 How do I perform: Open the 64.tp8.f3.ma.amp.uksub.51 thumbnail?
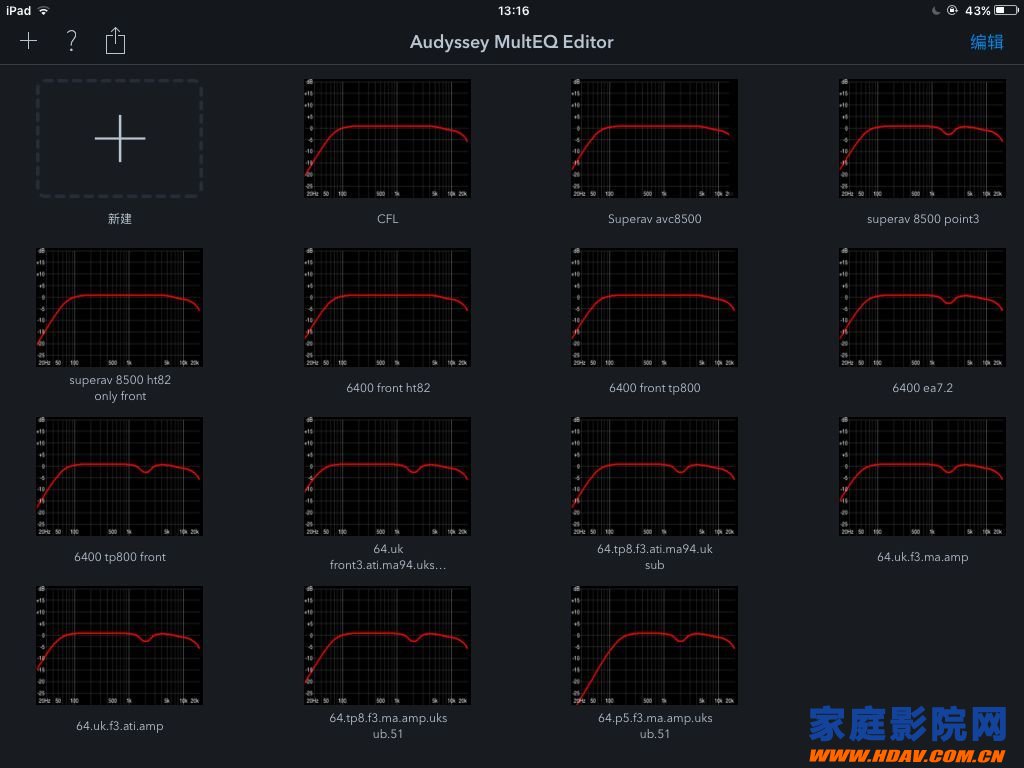click(x=387, y=645)
